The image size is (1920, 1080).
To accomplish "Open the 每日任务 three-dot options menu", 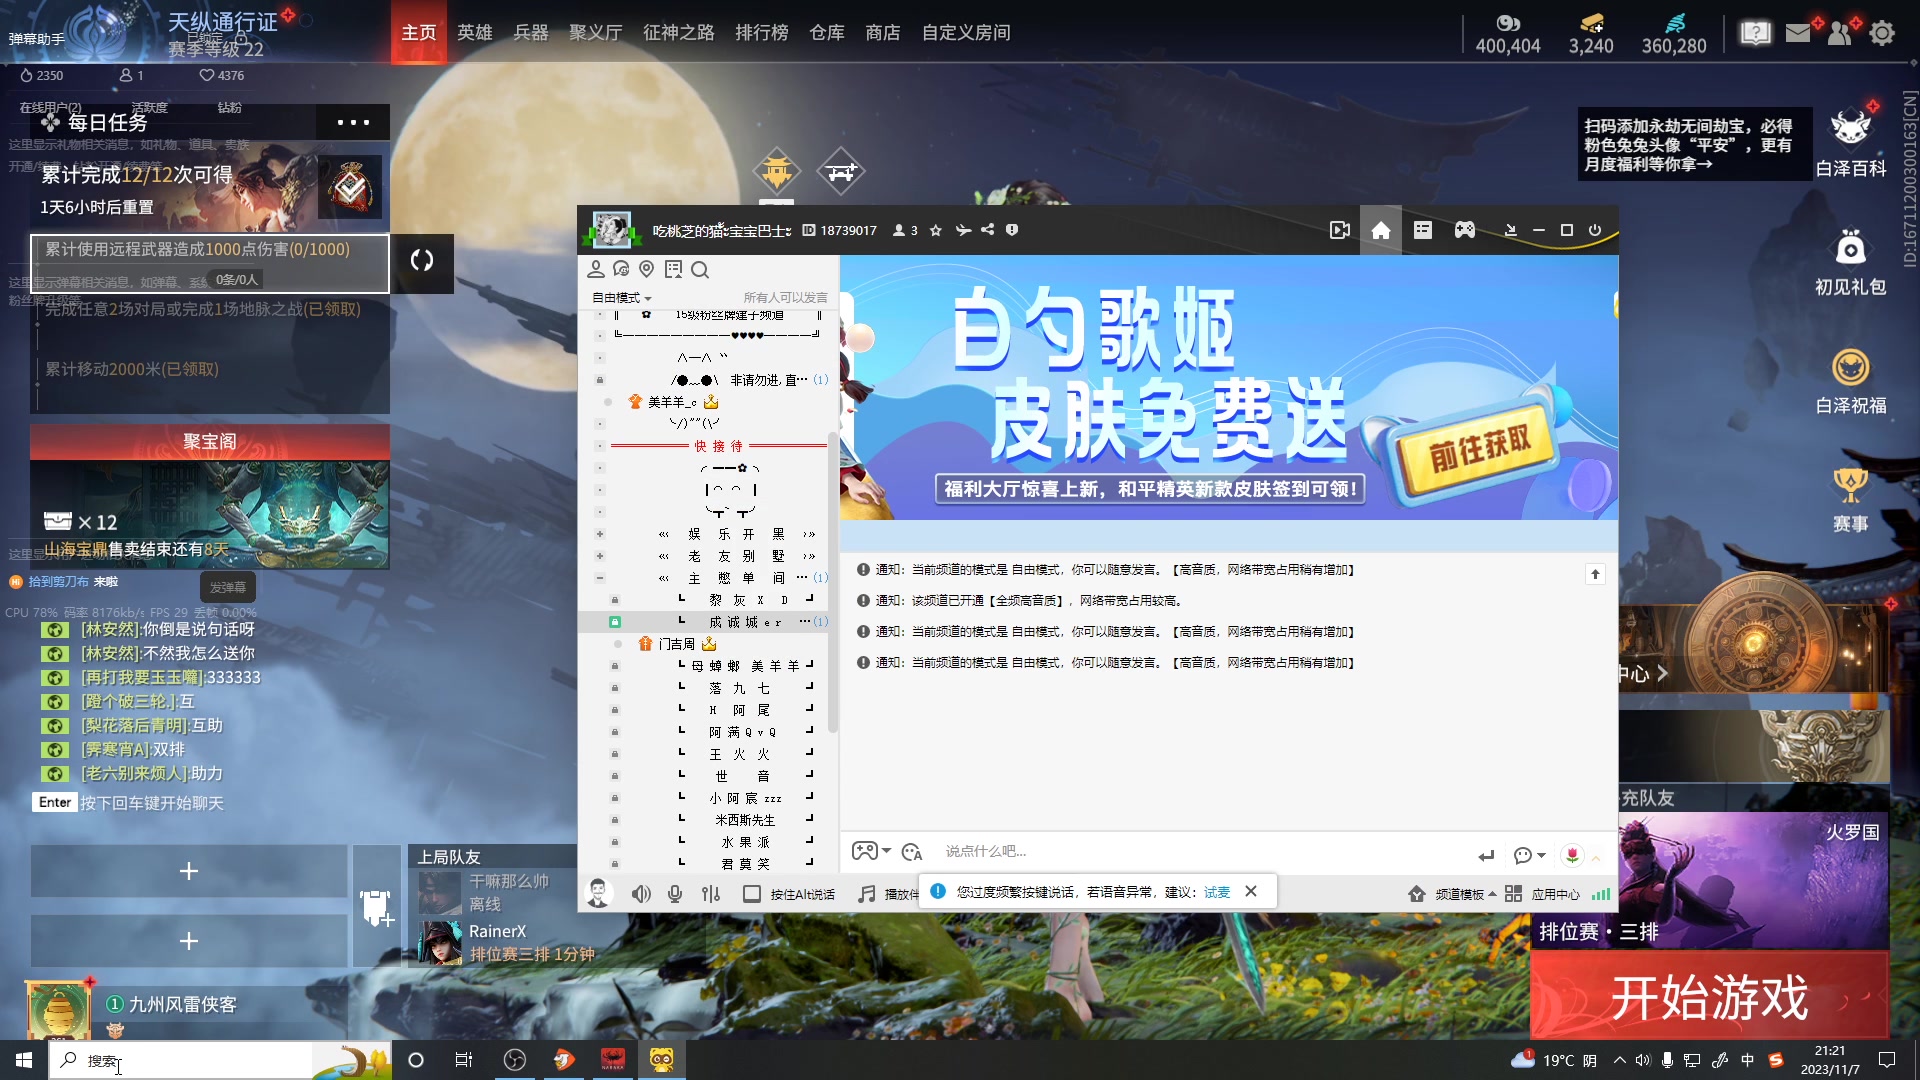I will coord(353,123).
